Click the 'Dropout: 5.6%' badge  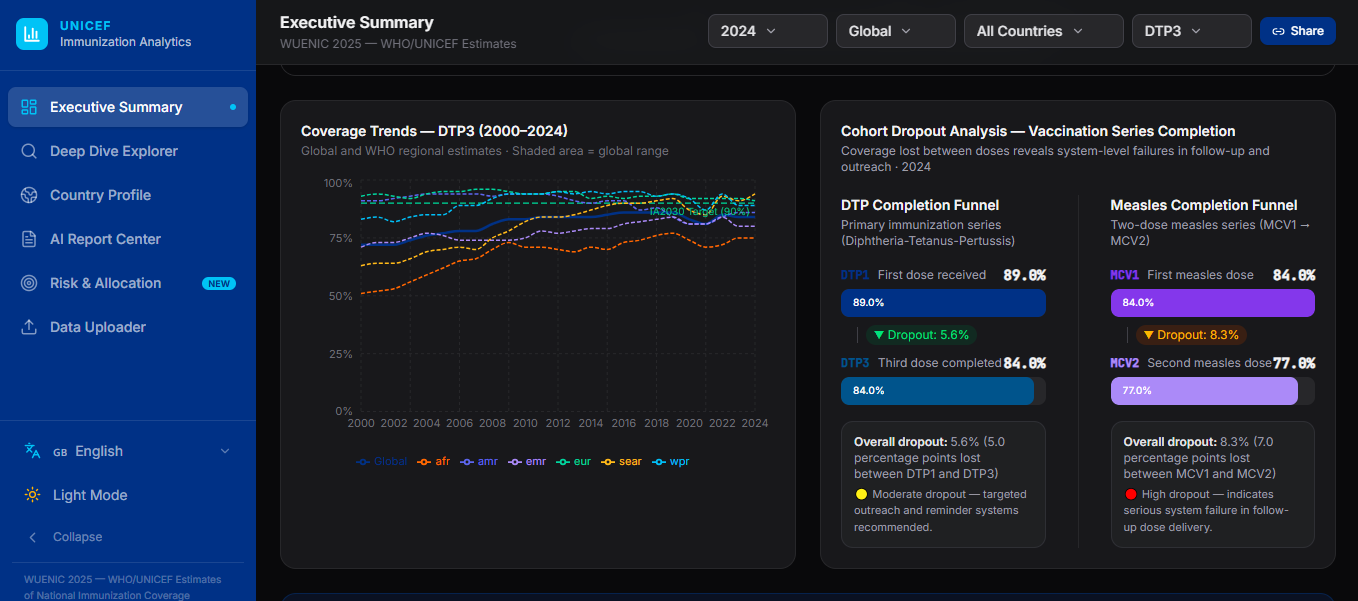coord(921,335)
